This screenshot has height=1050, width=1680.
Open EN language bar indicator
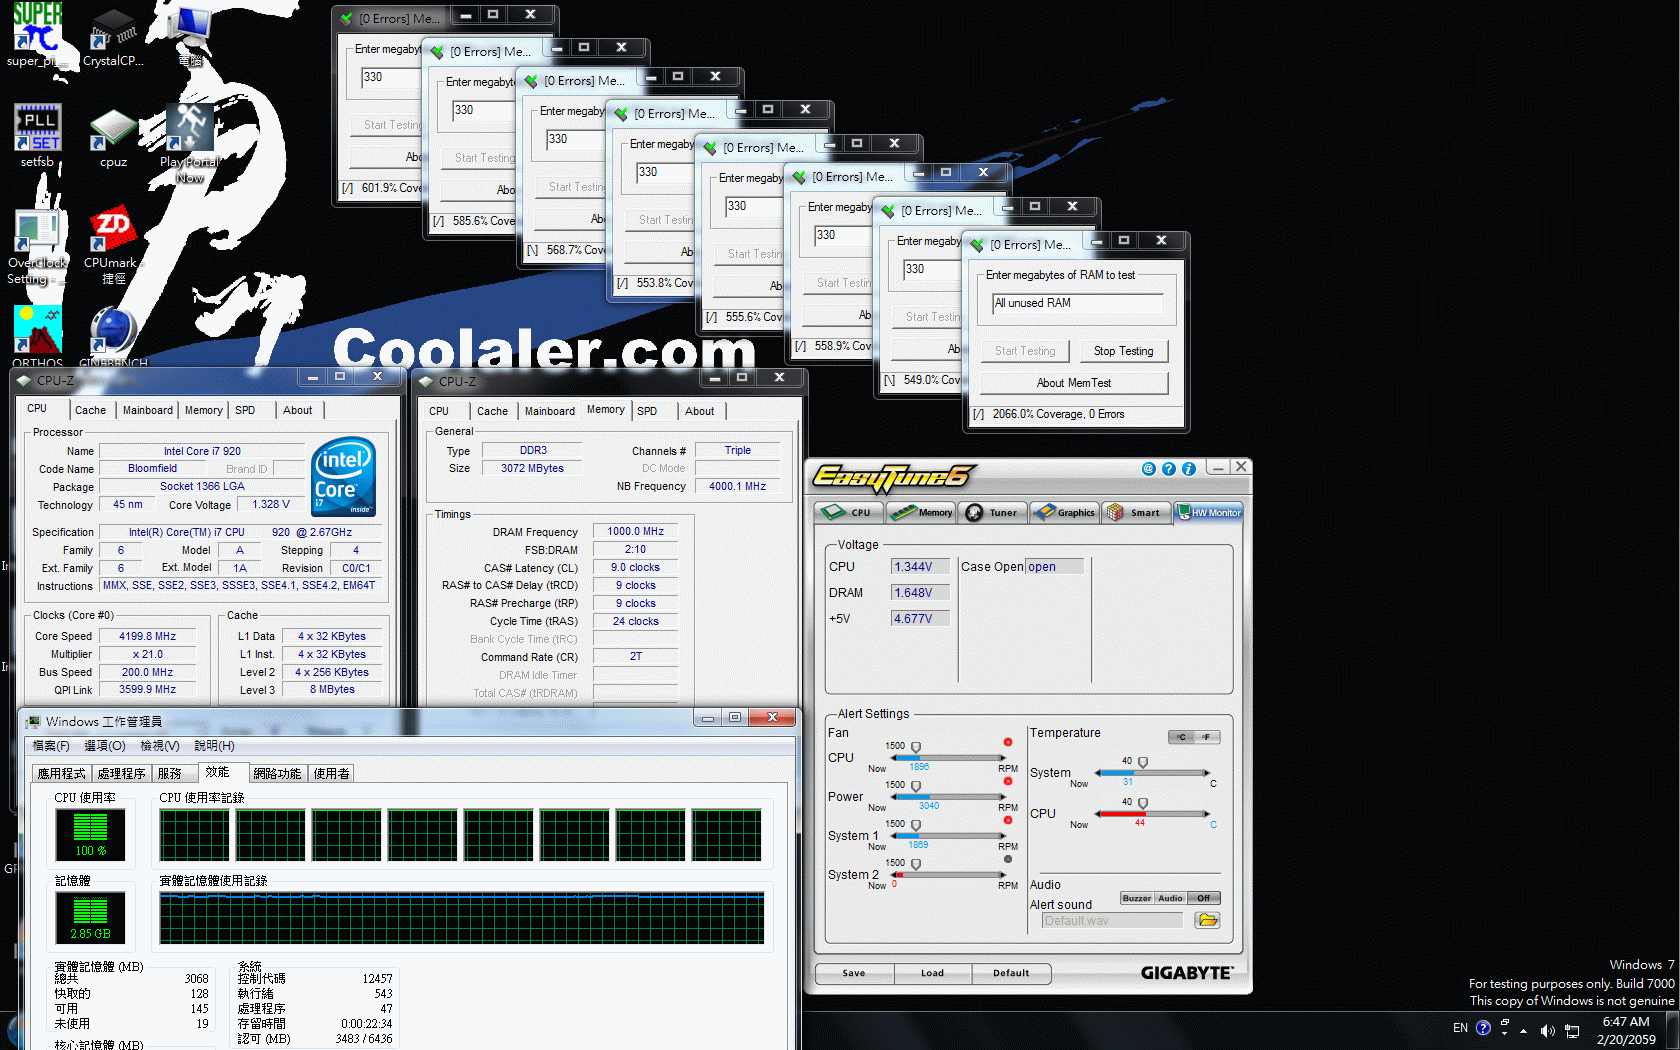[1460, 1028]
